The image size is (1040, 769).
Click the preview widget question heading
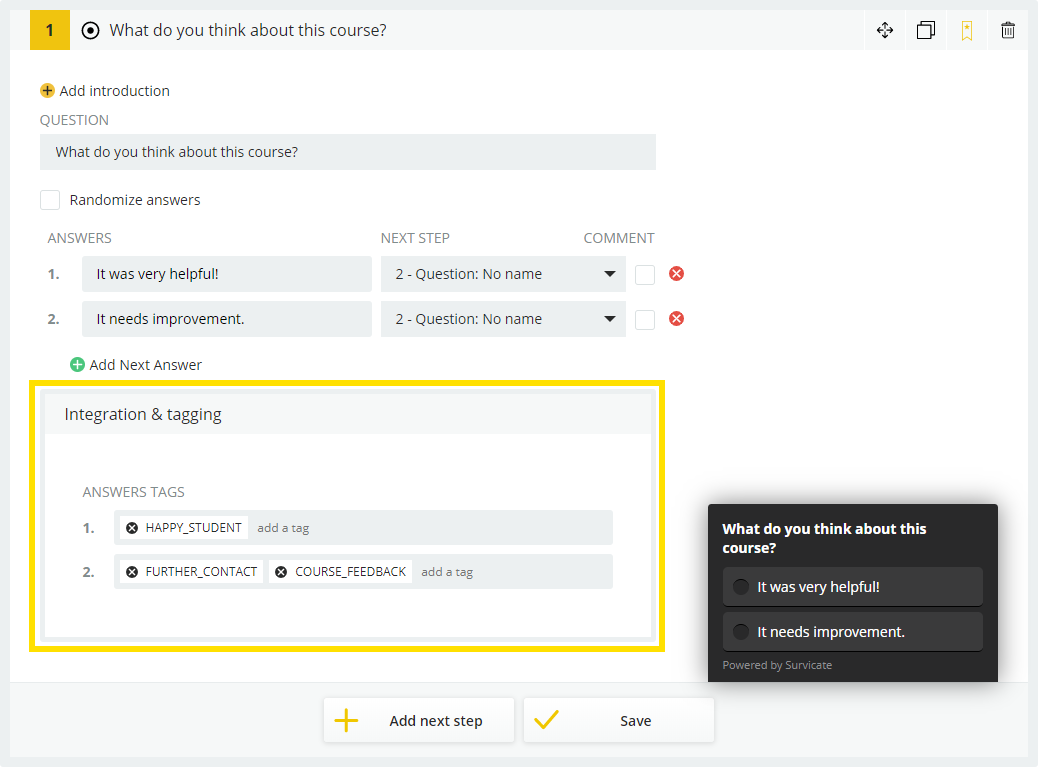[x=824, y=539]
